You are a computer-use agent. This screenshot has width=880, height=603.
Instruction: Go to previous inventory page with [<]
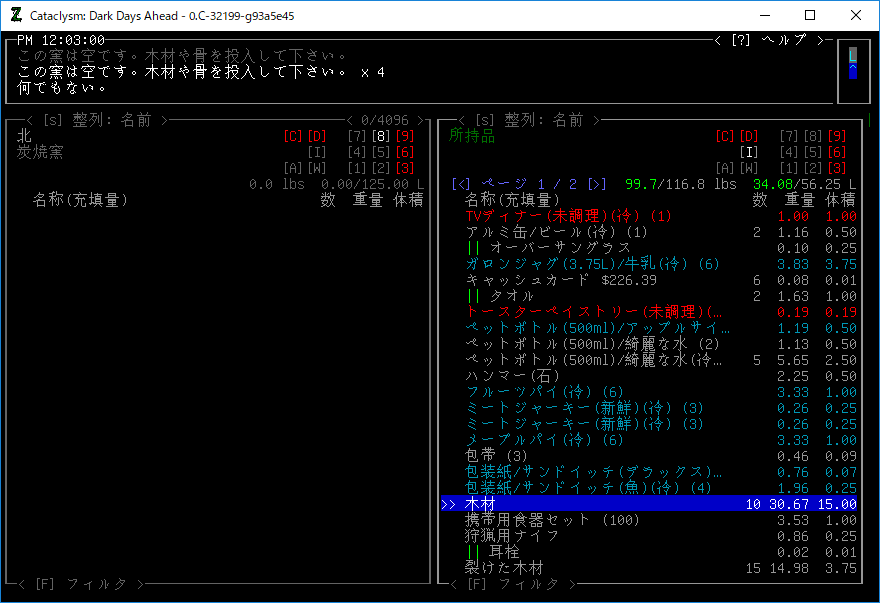pos(459,184)
